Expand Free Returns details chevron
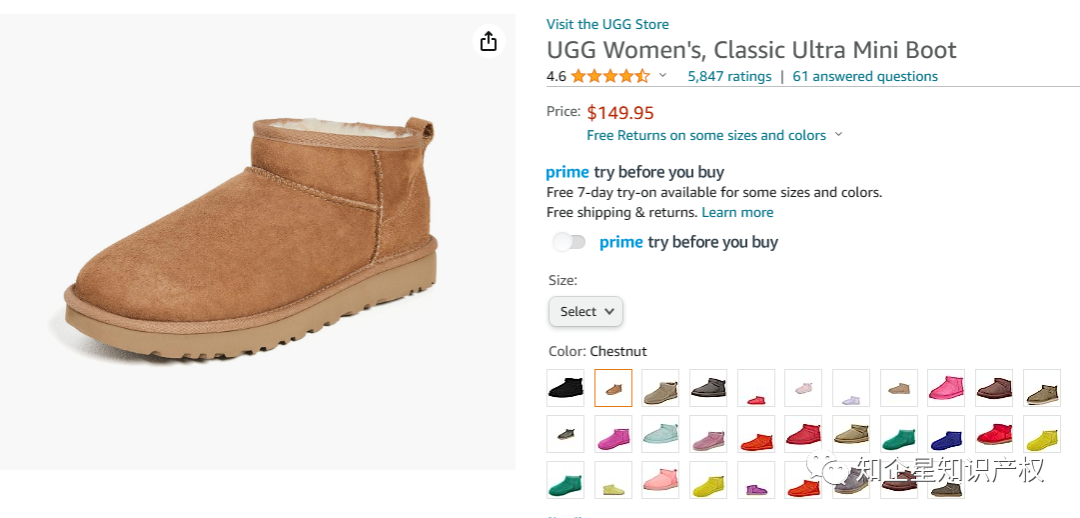The image size is (1080, 518). 838,135
